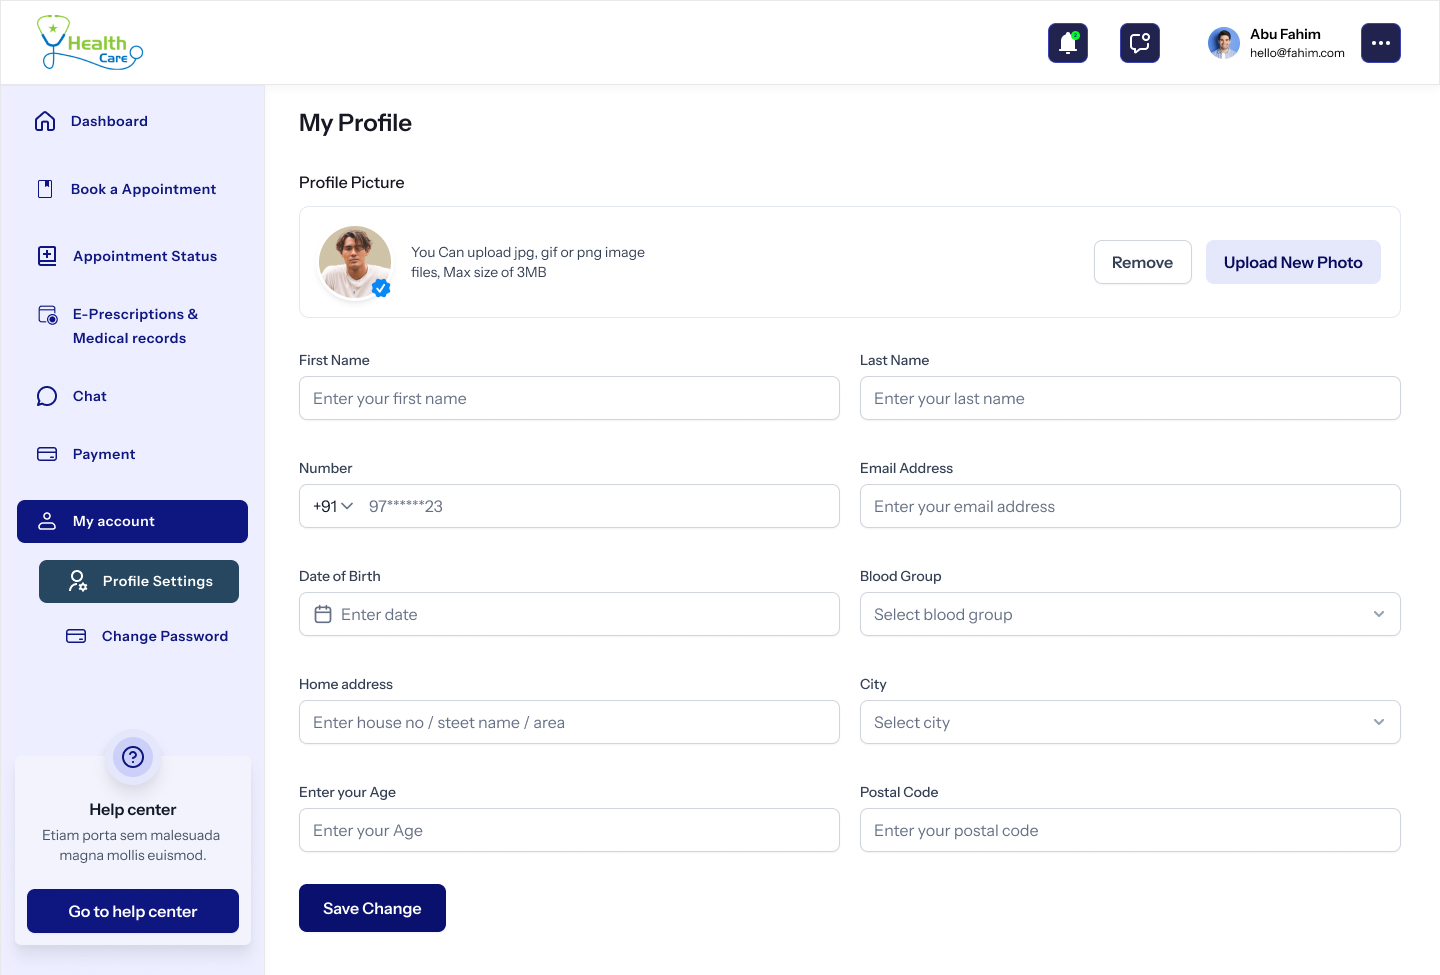Click the Profile Settings user-gear icon
This screenshot has height=975, width=1440.
(78, 581)
